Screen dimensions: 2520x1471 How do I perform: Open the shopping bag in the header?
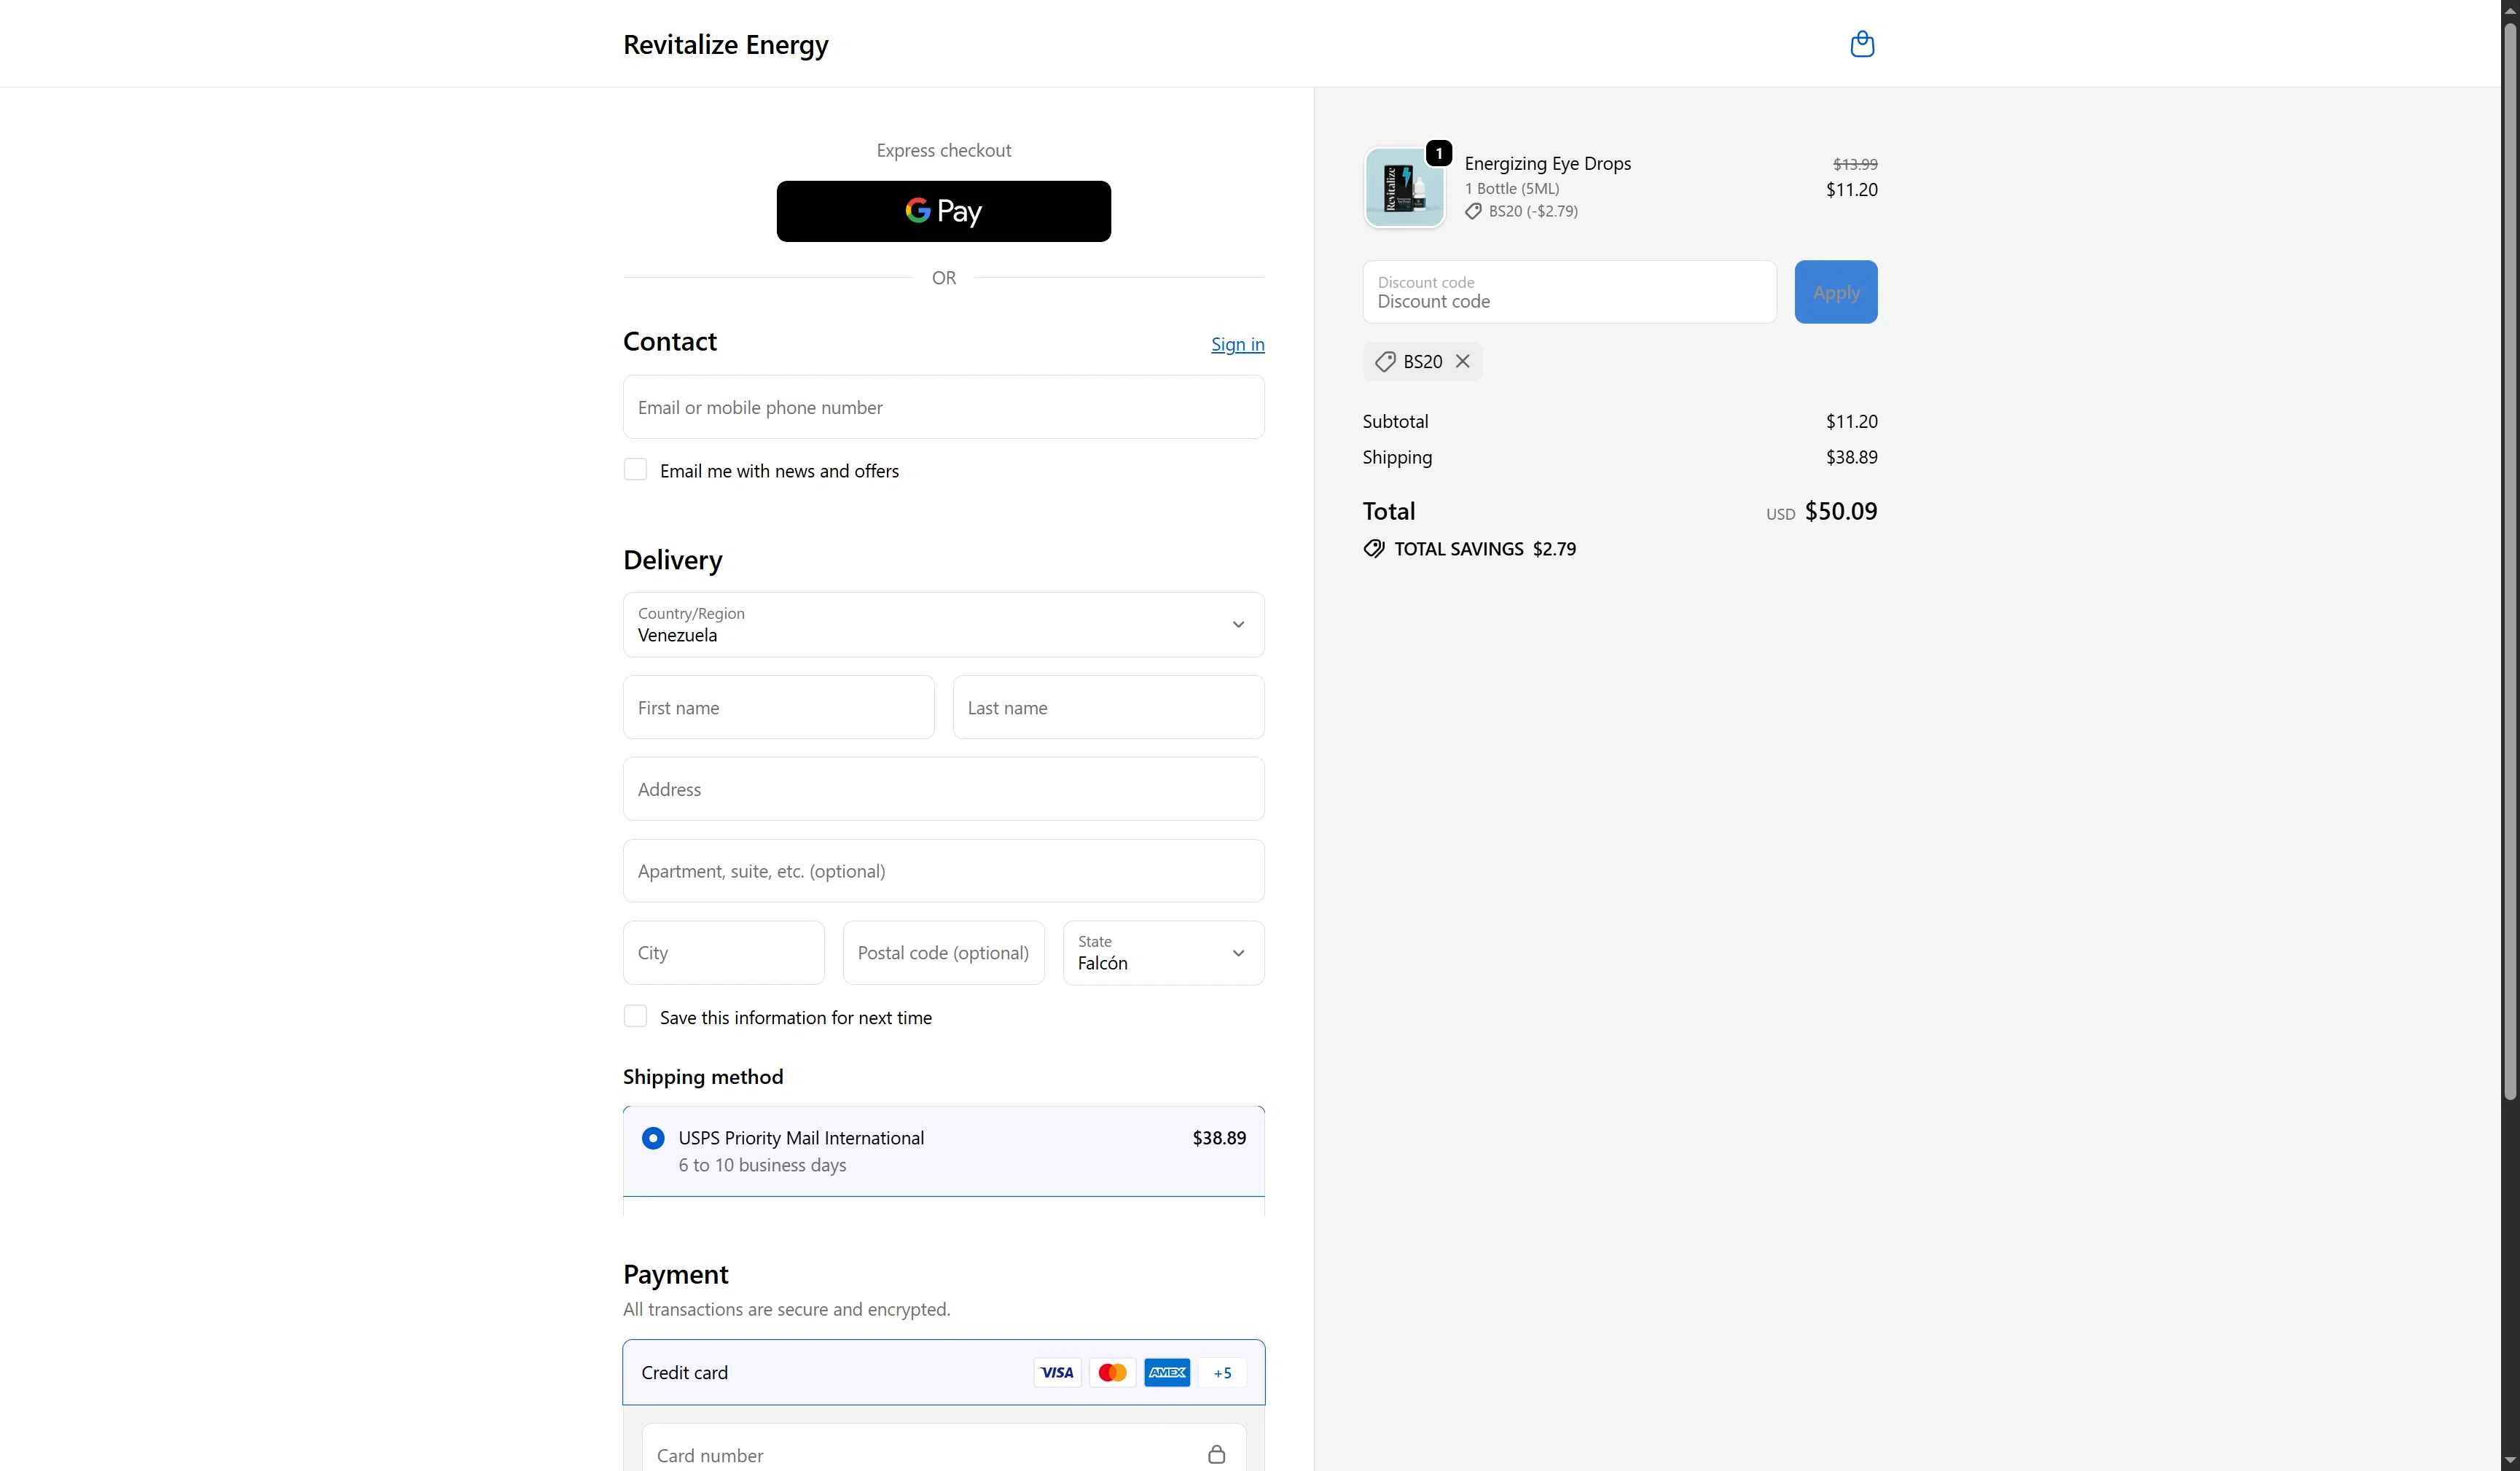click(x=1861, y=44)
